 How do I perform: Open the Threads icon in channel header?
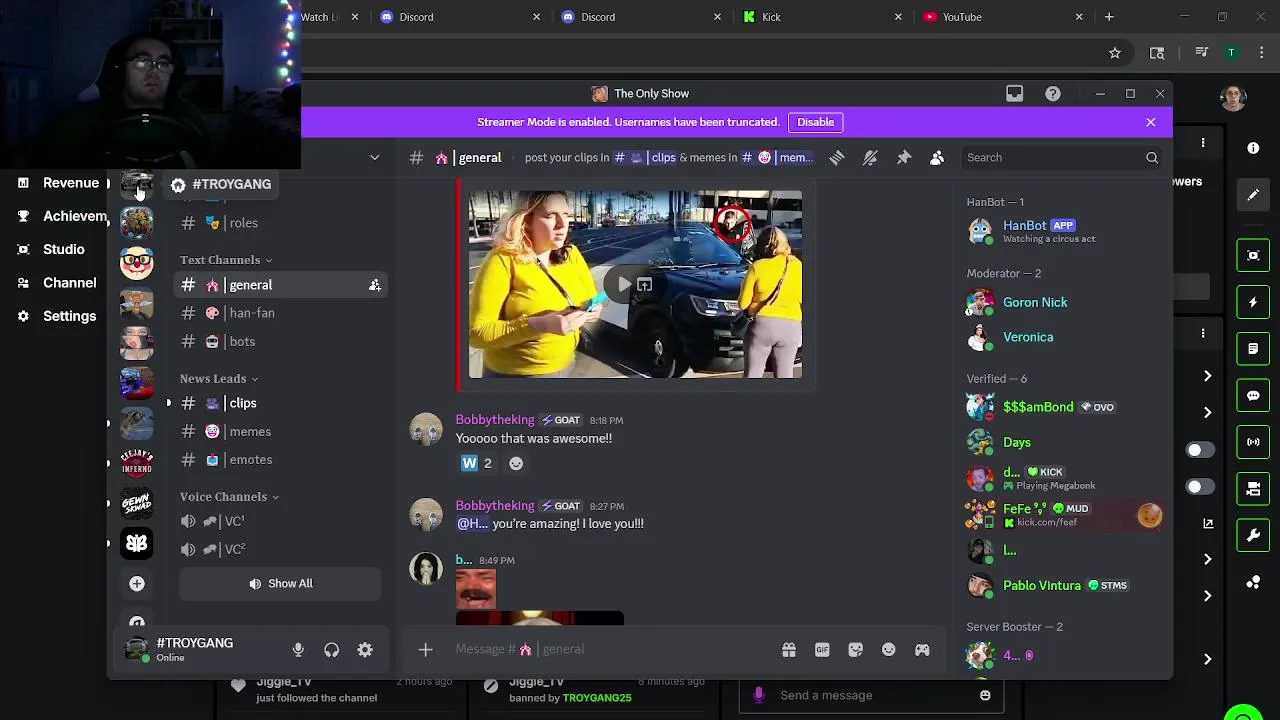[x=836, y=158]
